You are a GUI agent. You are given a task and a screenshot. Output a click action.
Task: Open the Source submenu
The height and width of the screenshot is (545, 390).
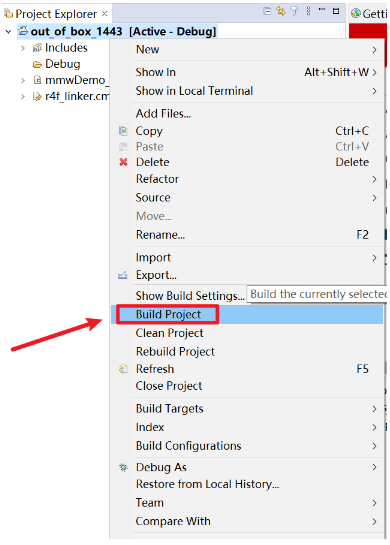247,198
